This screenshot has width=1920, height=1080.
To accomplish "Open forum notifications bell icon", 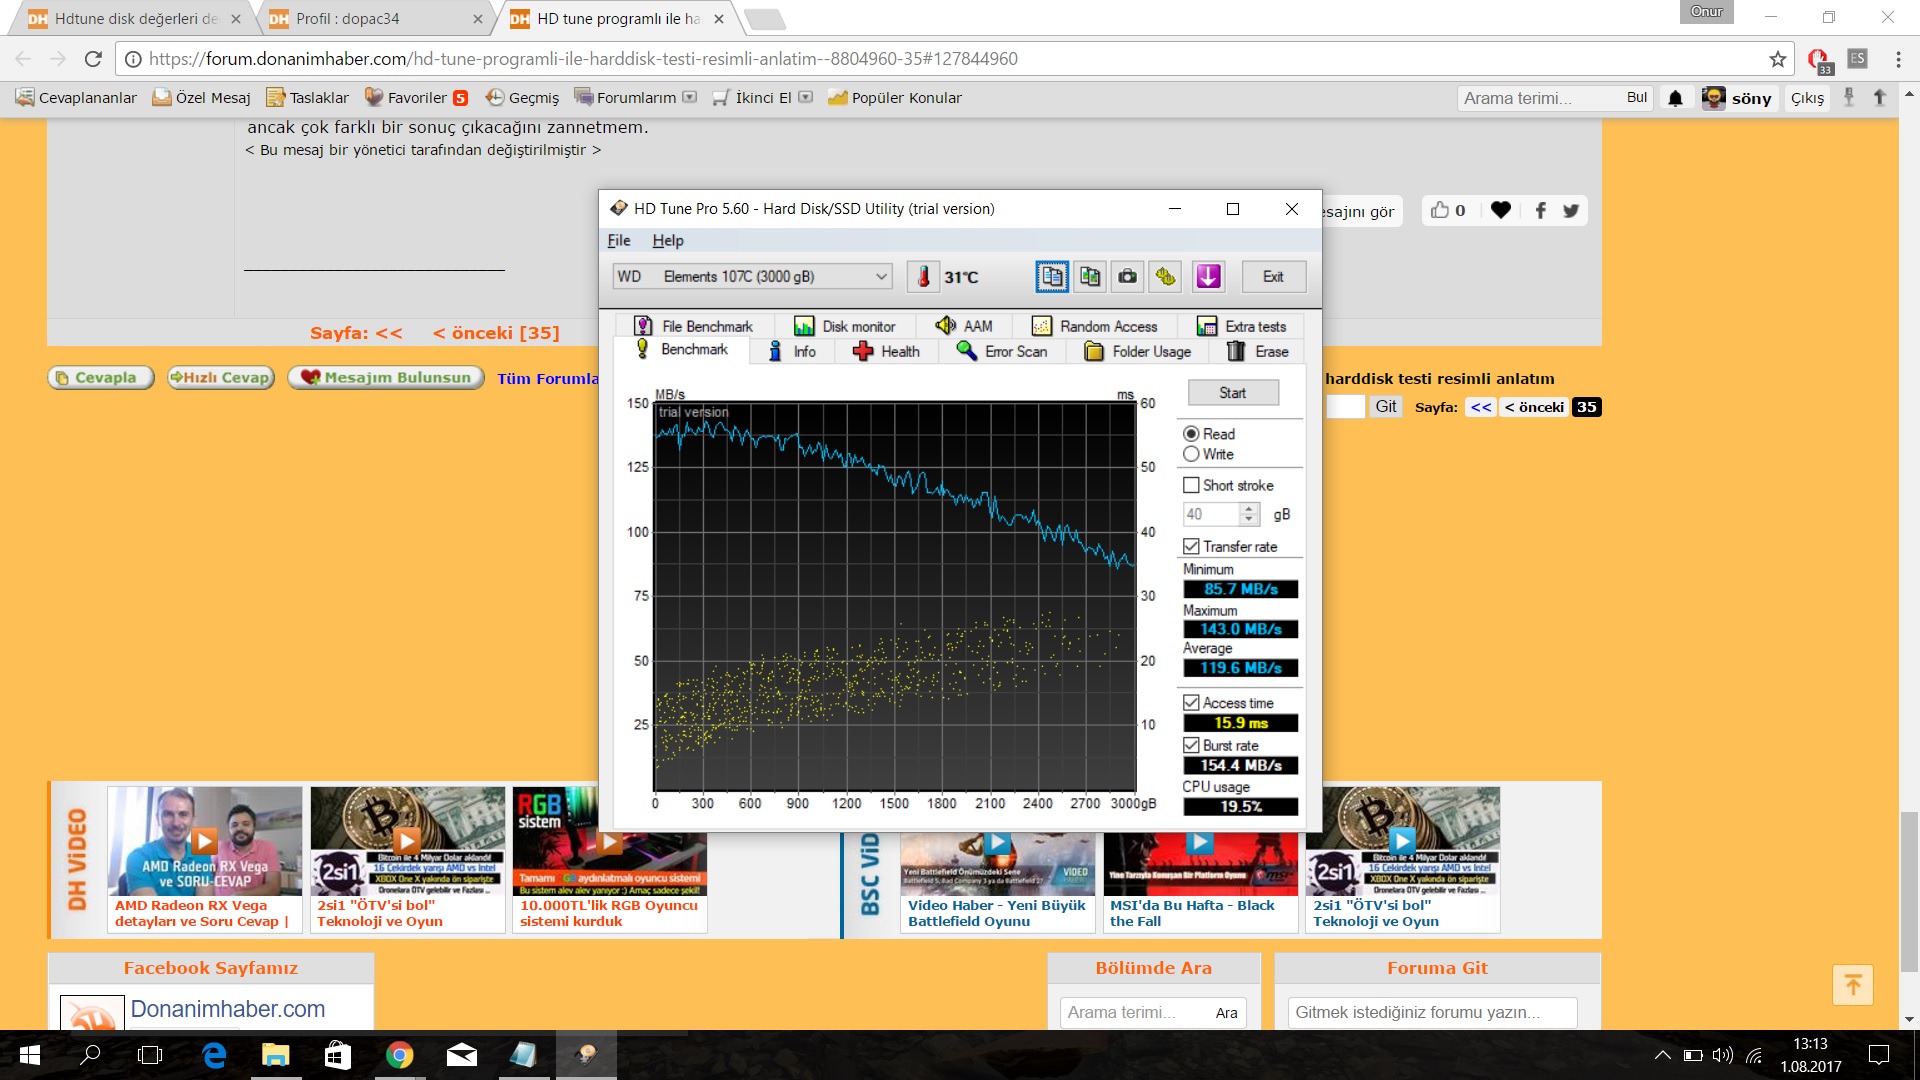I will click(1675, 98).
